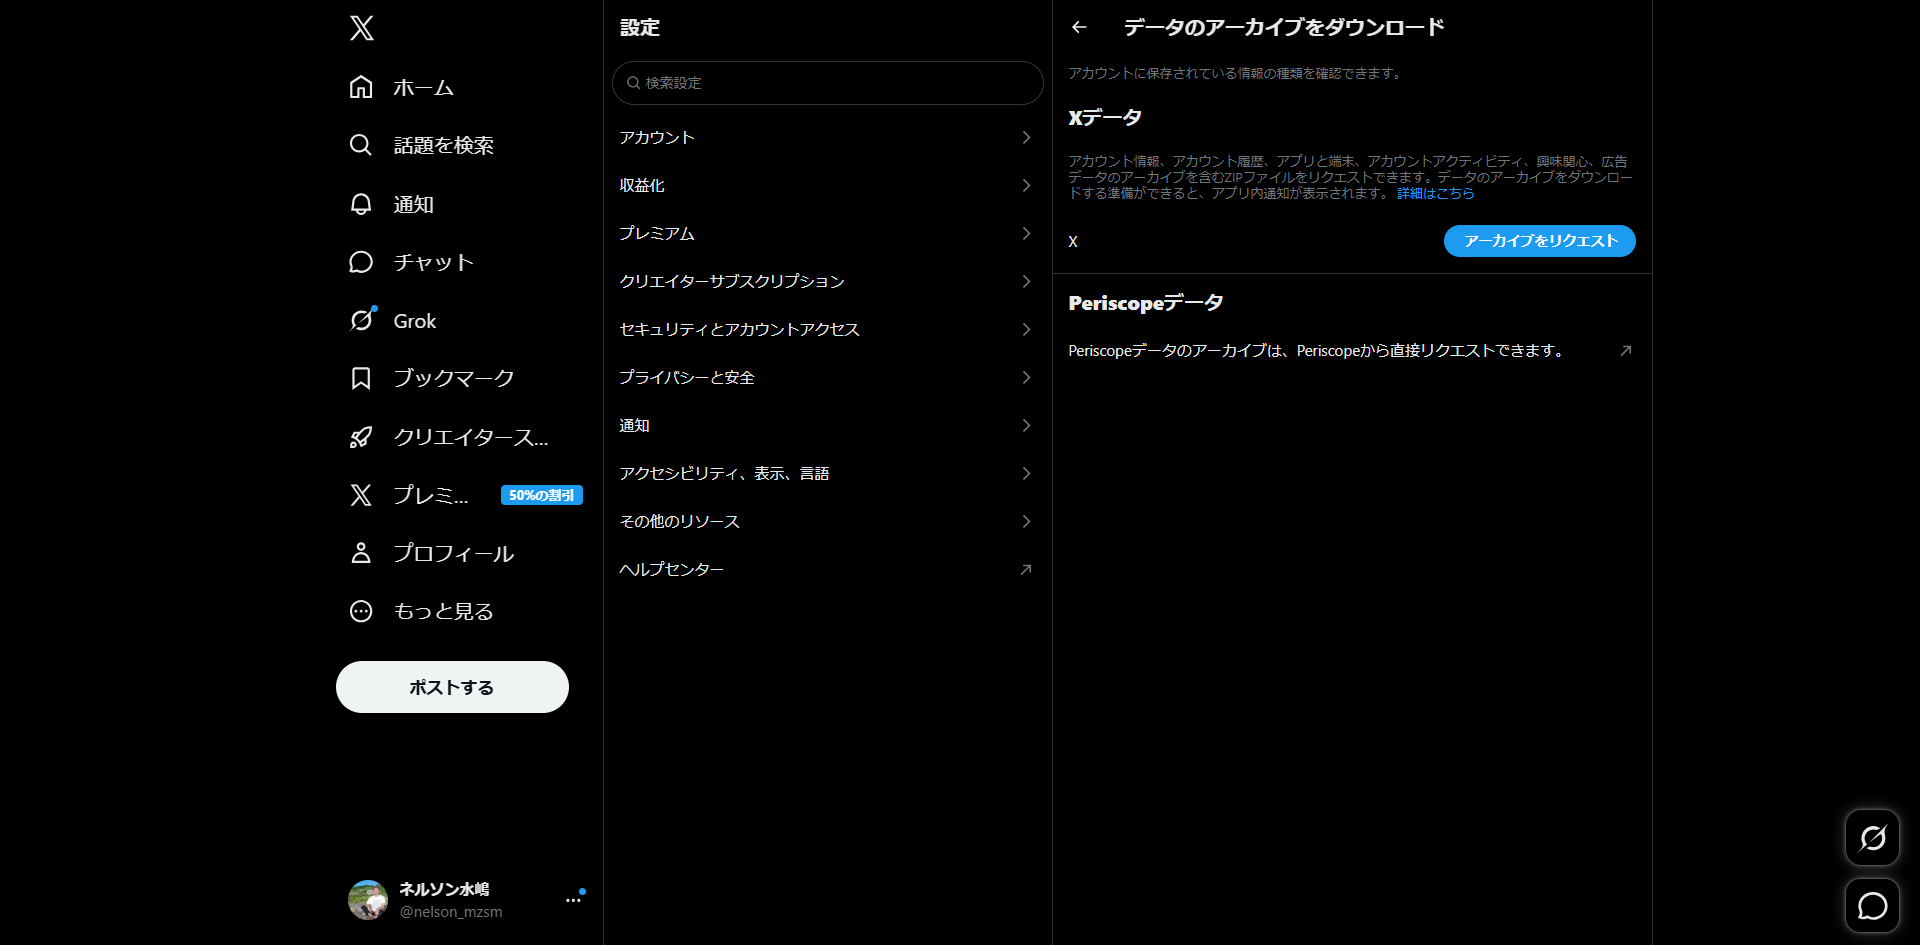Click the back arrow beside archive title

pyautogui.click(x=1079, y=27)
